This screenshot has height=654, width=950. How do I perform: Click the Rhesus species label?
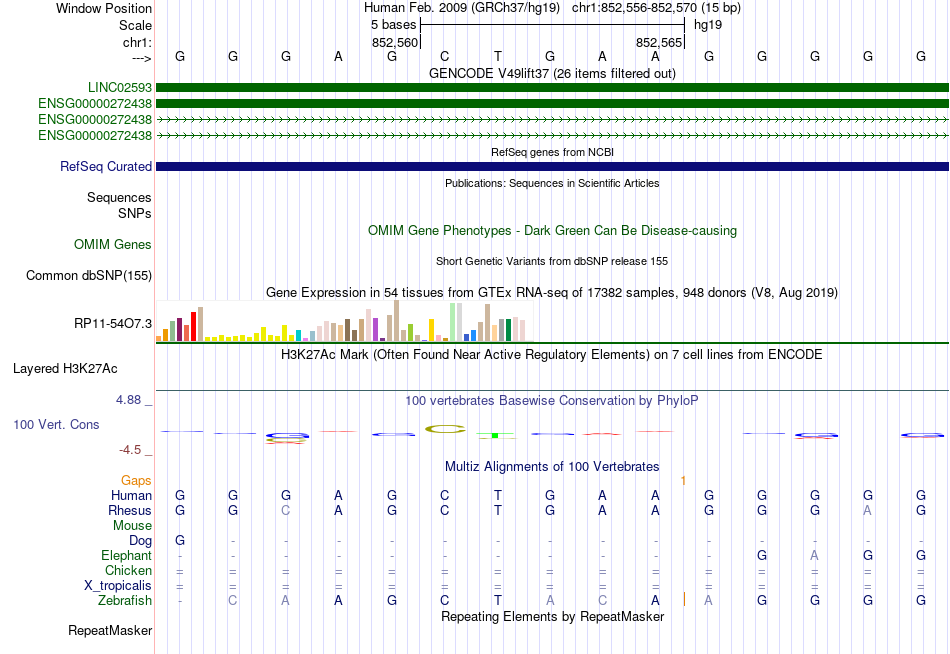(x=130, y=510)
